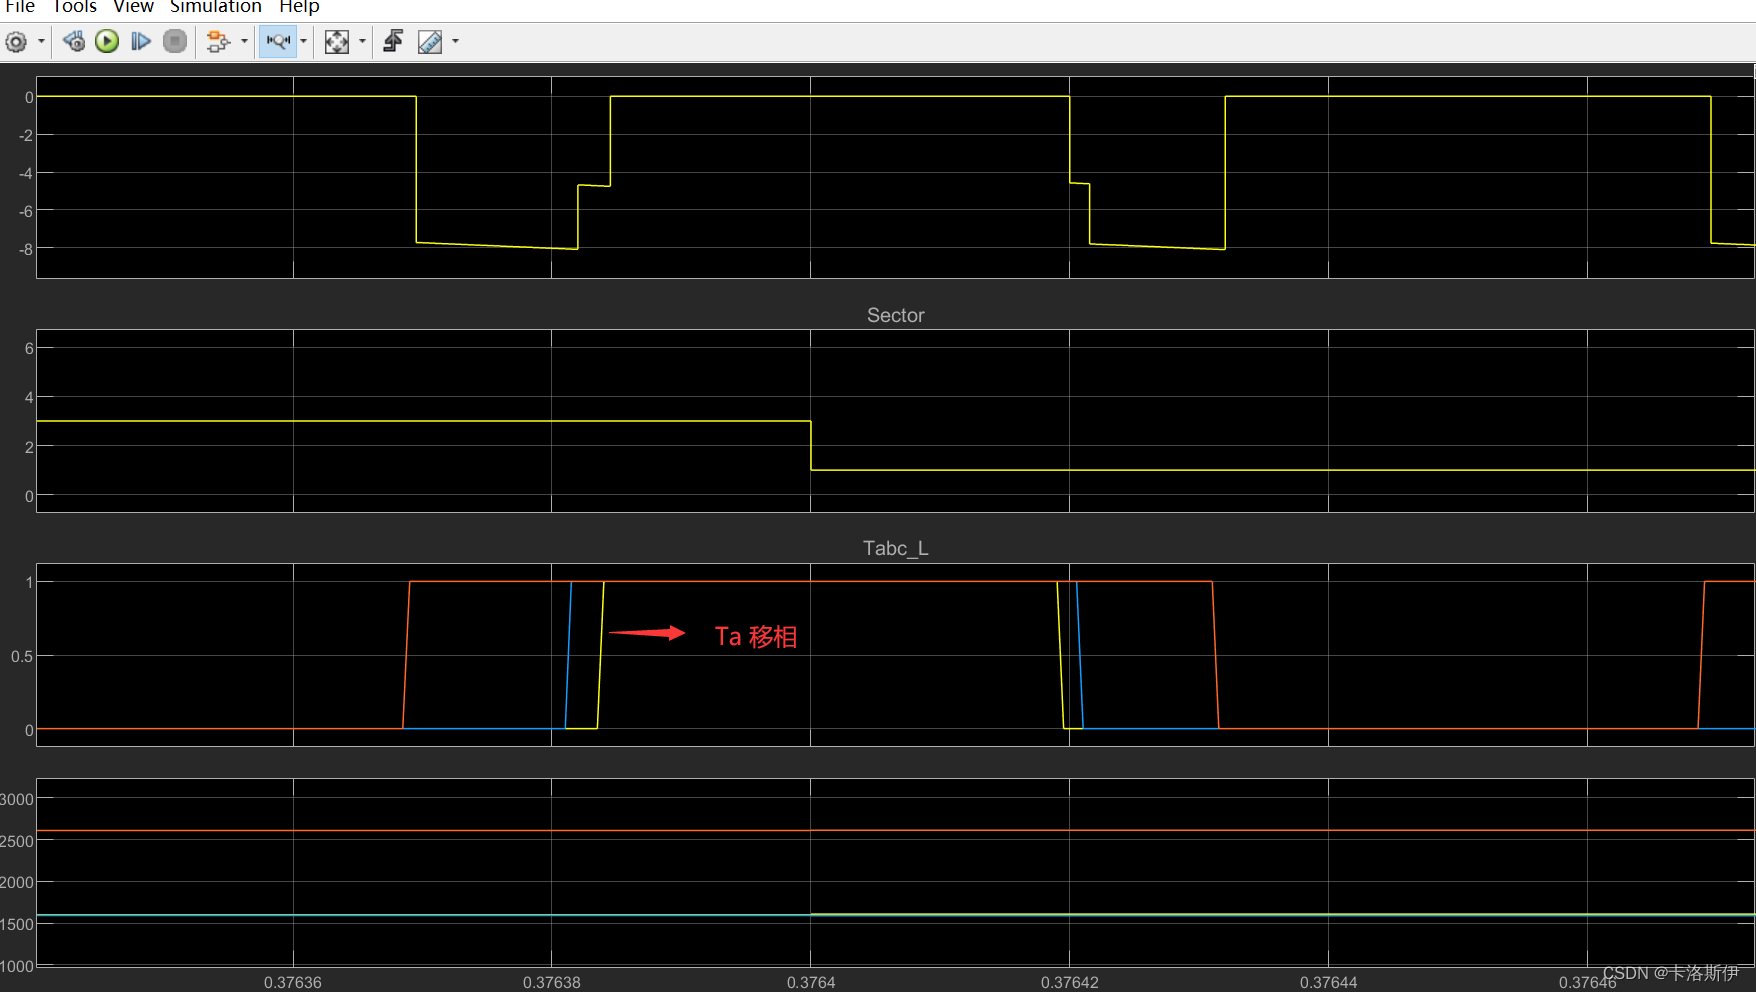
Task: Click the scale axes limits icon
Action: [x=337, y=42]
